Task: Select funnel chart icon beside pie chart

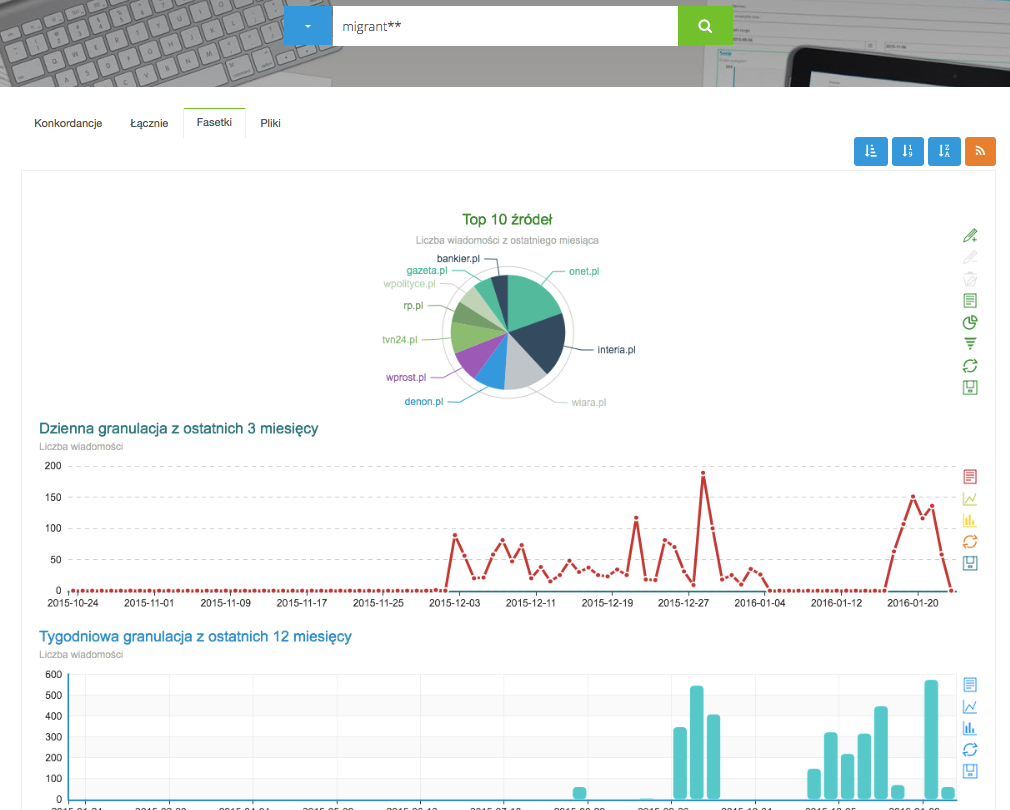Action: pos(969,344)
